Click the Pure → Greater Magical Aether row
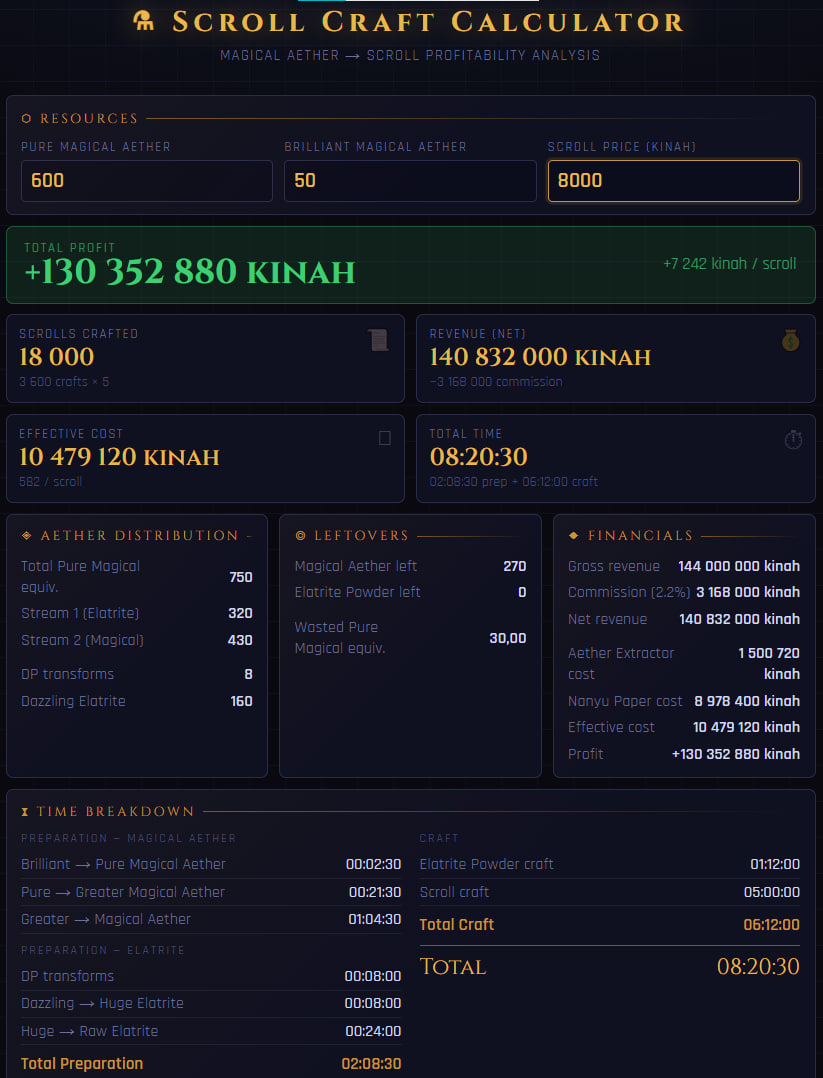The image size is (823, 1078). tap(211, 892)
